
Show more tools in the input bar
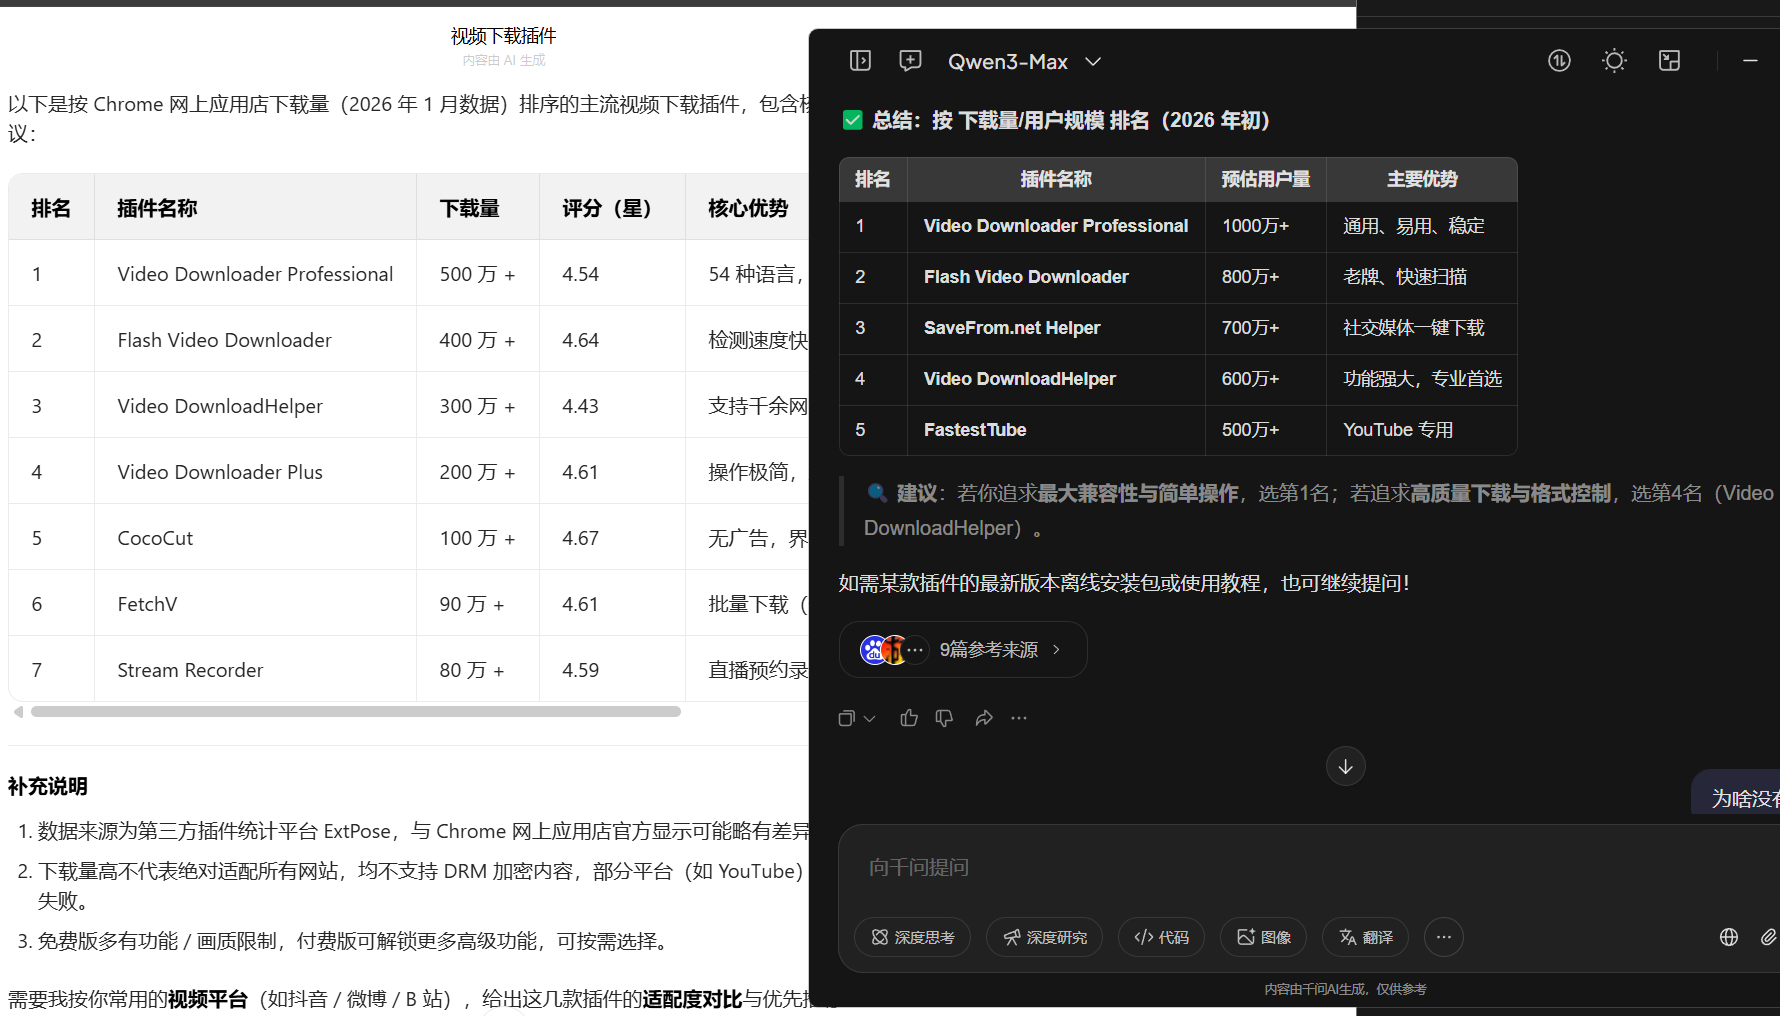1444,937
